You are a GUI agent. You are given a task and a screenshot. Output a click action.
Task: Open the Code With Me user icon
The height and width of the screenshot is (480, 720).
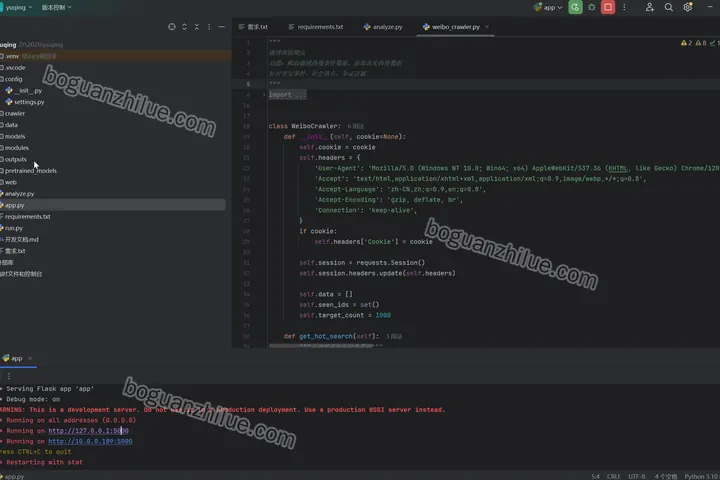pyautogui.click(x=649, y=7)
